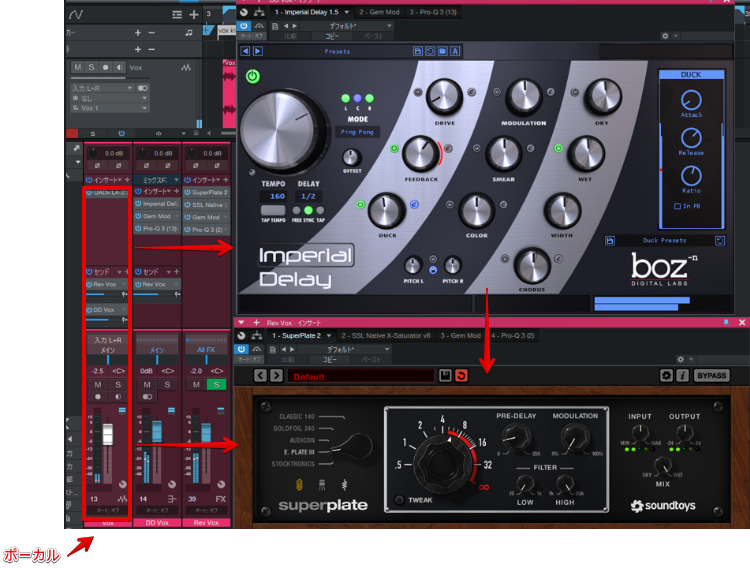Image resolution: width=750 pixels, height=568 pixels.
Task: Open TWEAK panel button in SuperPlate
Action: (399, 500)
